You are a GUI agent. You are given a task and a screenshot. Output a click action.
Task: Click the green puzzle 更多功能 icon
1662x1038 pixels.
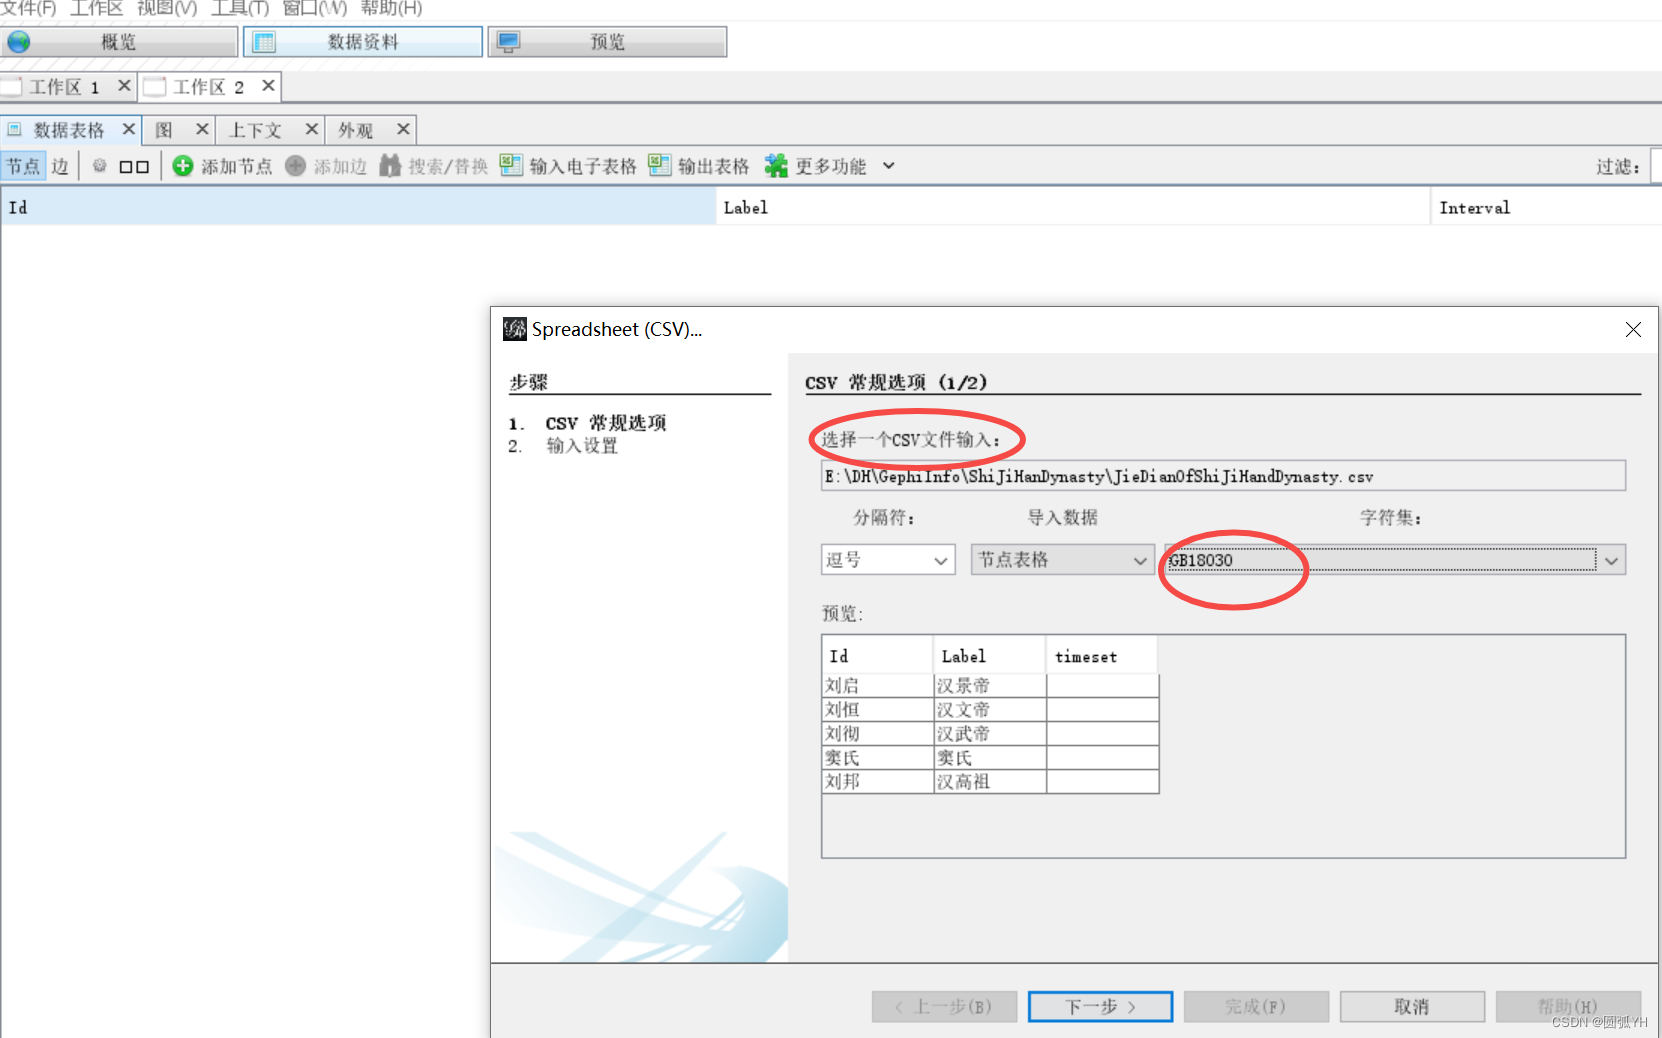point(776,166)
